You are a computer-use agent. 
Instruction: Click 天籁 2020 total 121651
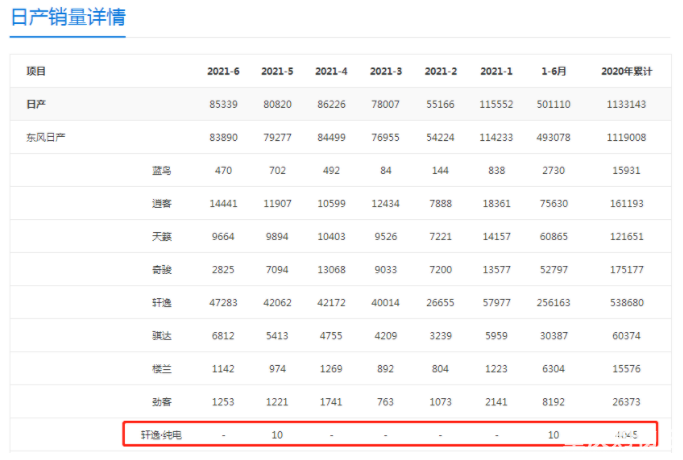point(626,237)
